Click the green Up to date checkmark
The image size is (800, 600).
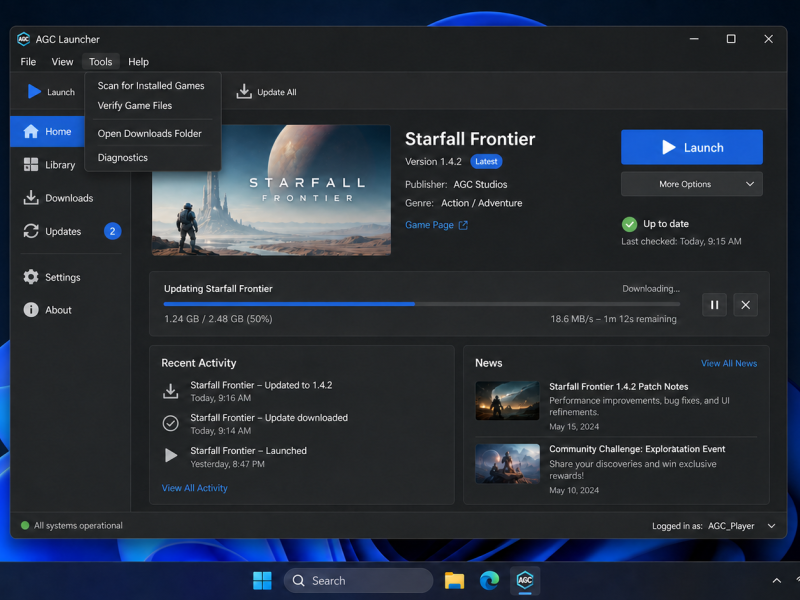[629, 224]
